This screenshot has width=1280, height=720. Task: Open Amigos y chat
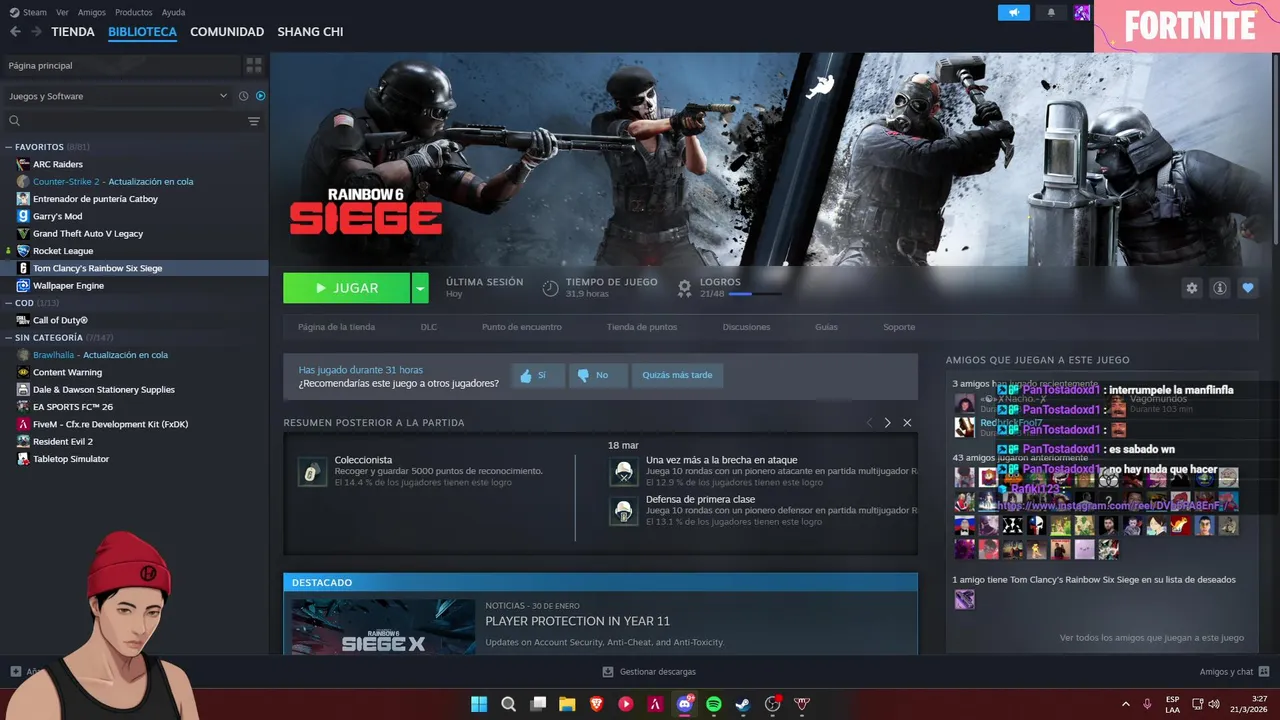[x=1234, y=672]
